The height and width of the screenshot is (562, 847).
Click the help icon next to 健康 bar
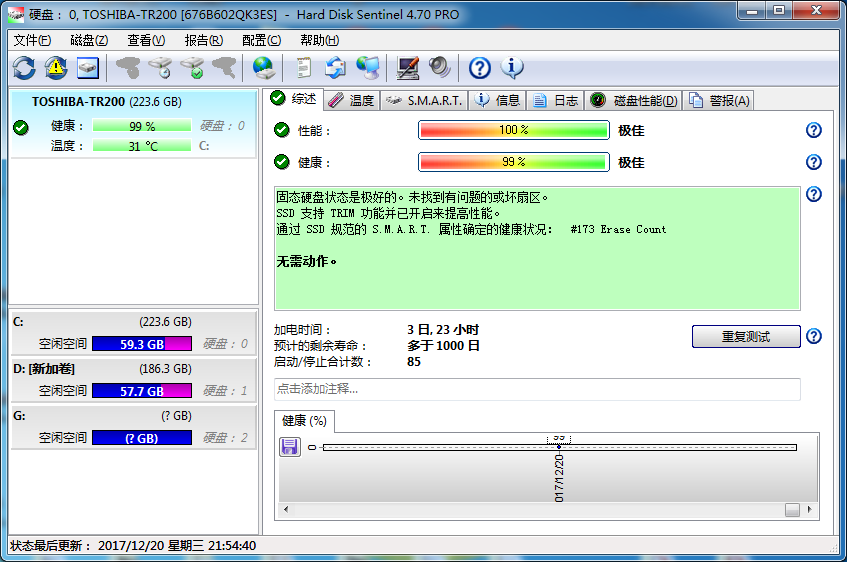tap(814, 162)
